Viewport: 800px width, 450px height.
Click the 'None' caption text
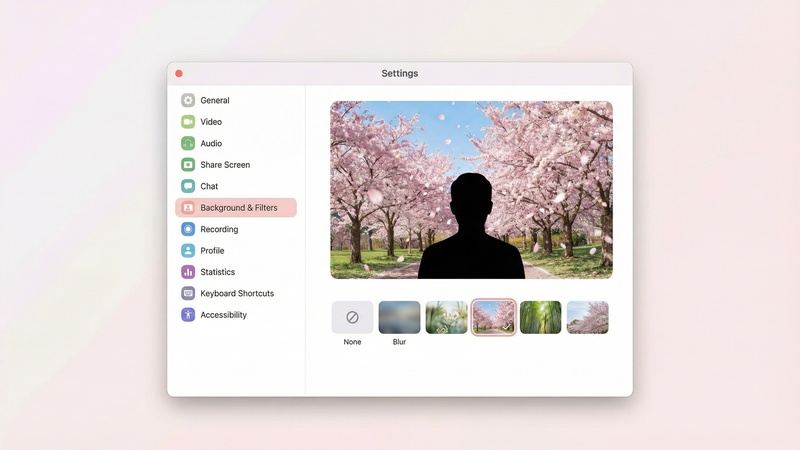[x=352, y=342]
